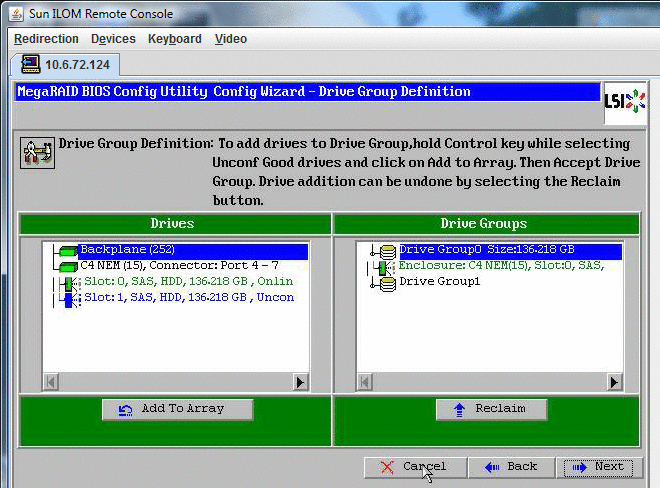The height and width of the screenshot is (488, 660).
Task: Select the Drive Group1 row
Action: click(x=439, y=281)
